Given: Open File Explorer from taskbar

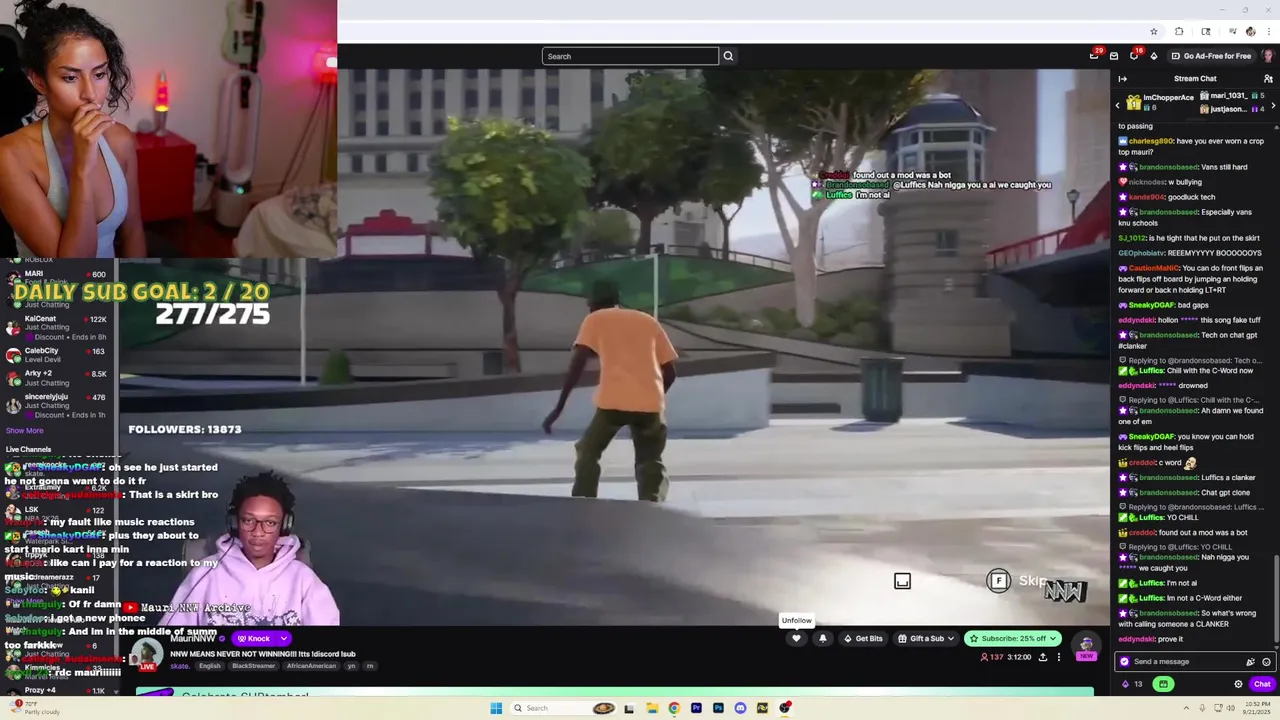Looking at the screenshot, I should coord(652,708).
